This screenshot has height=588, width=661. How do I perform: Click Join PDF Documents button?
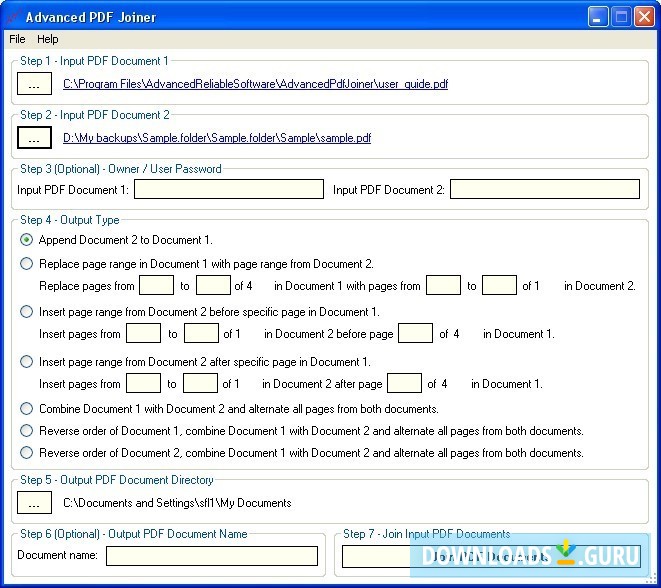[x=491, y=556]
